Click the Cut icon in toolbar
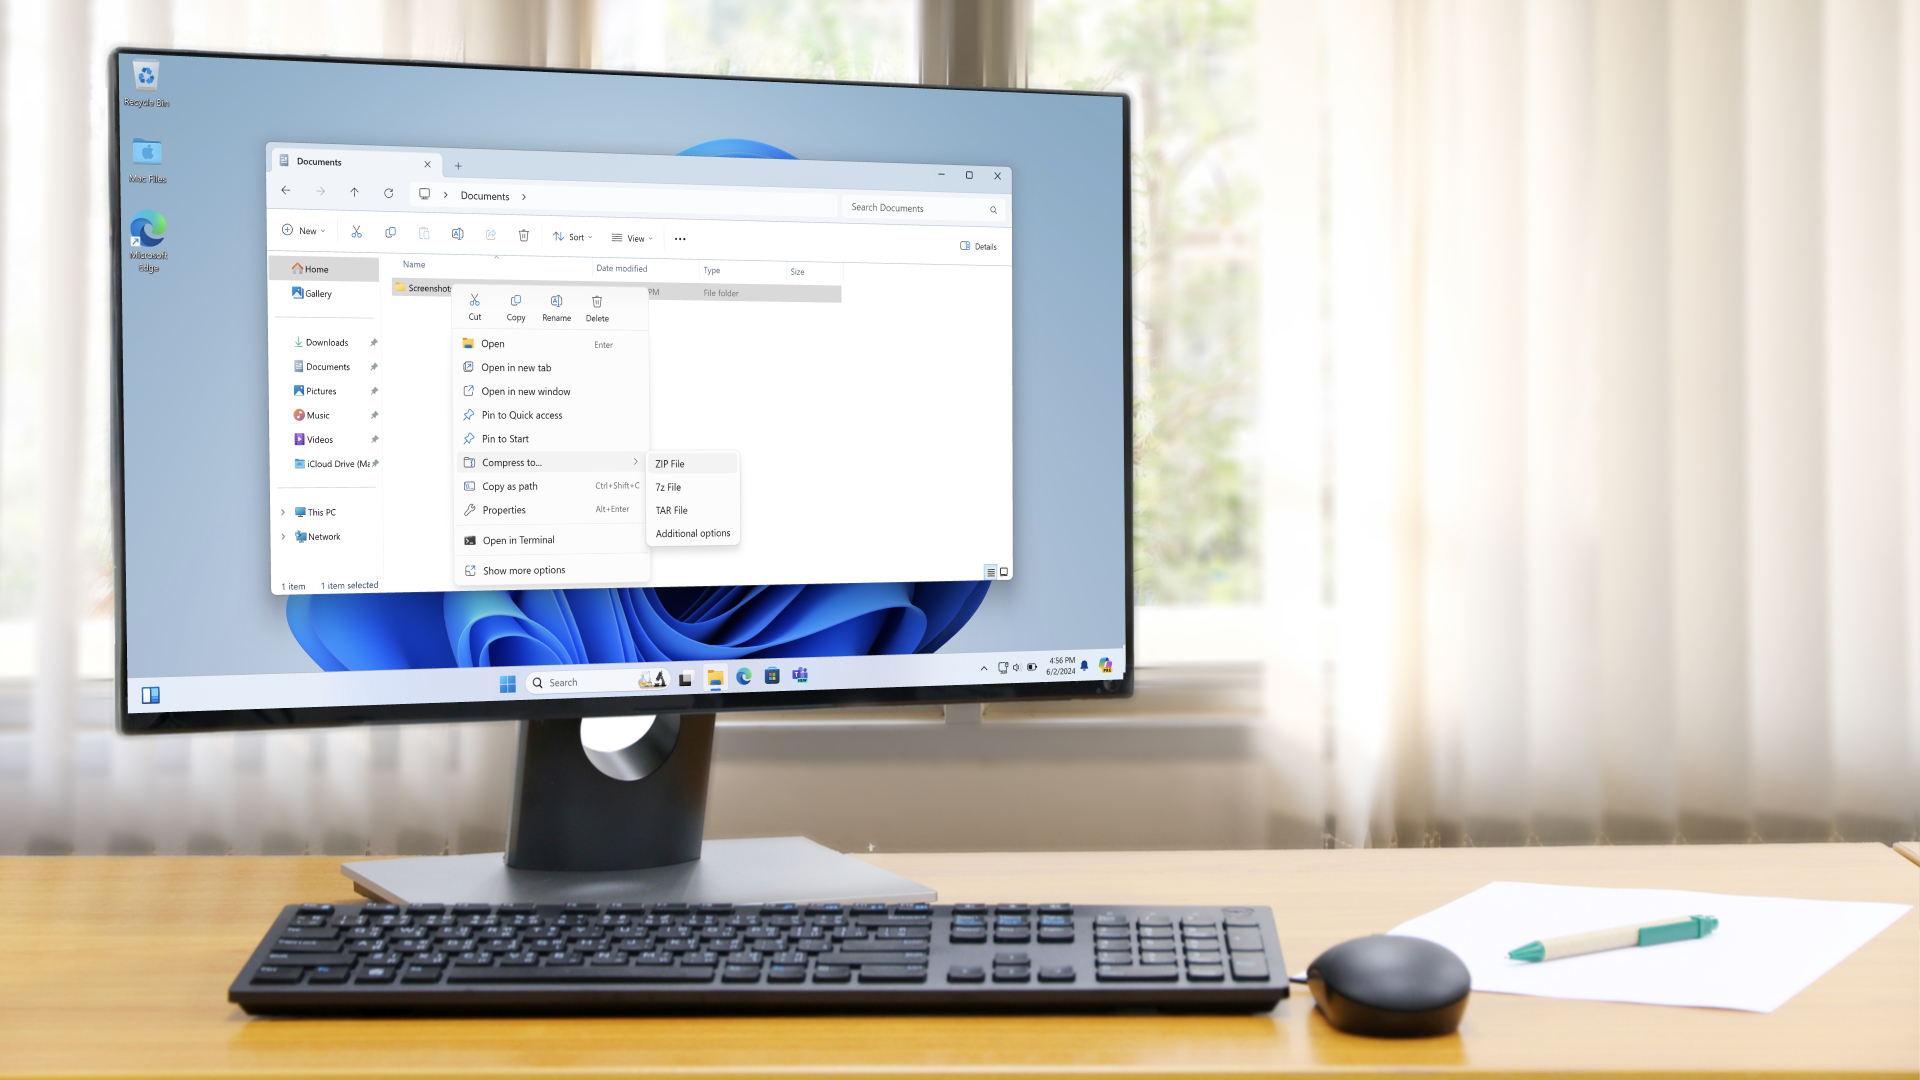Viewport: 1920px width, 1080px height. pos(356,235)
